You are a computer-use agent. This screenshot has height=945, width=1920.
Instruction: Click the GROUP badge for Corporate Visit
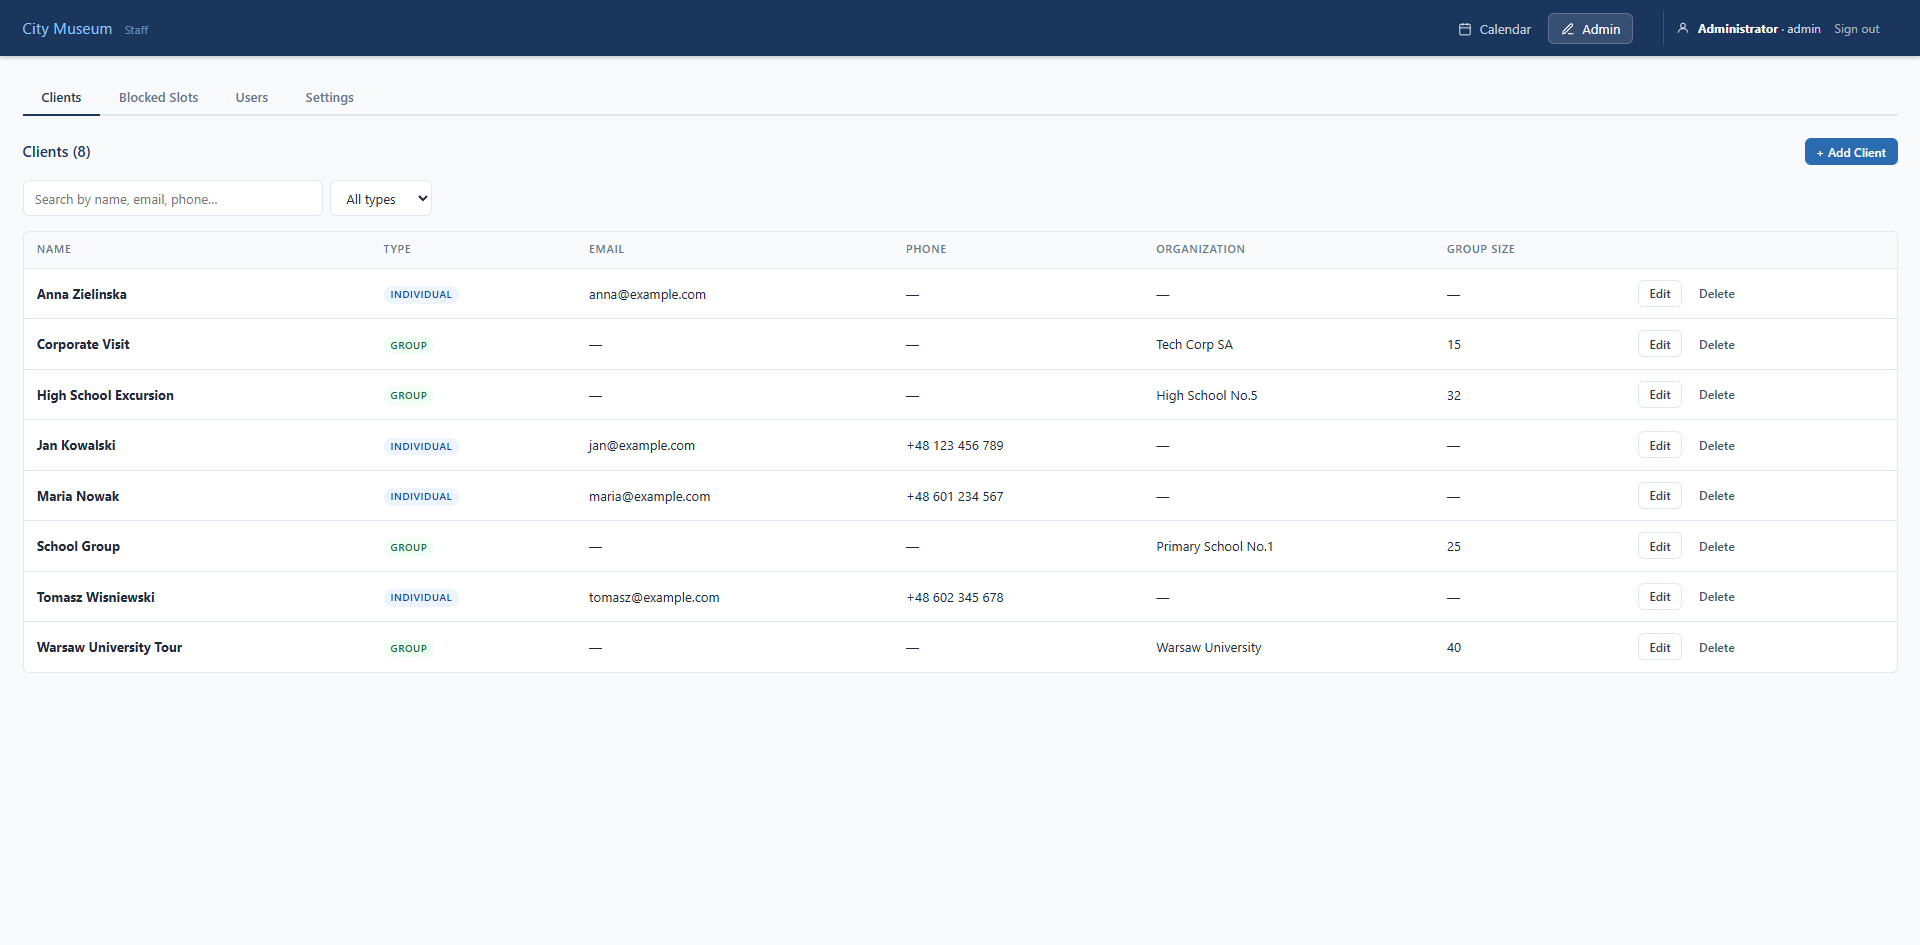pyautogui.click(x=408, y=345)
